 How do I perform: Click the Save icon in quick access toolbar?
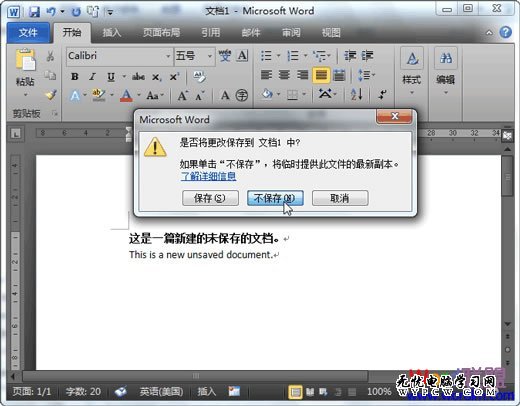(x=34, y=12)
